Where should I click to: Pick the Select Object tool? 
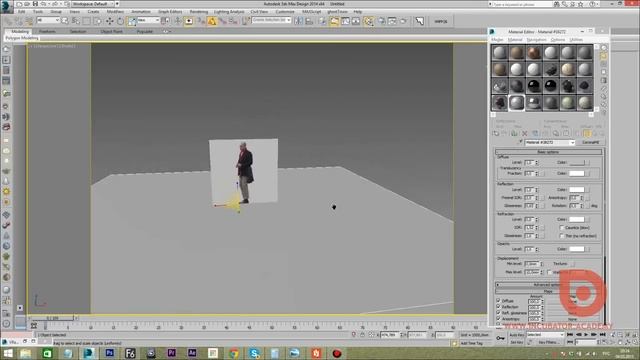coord(64,21)
